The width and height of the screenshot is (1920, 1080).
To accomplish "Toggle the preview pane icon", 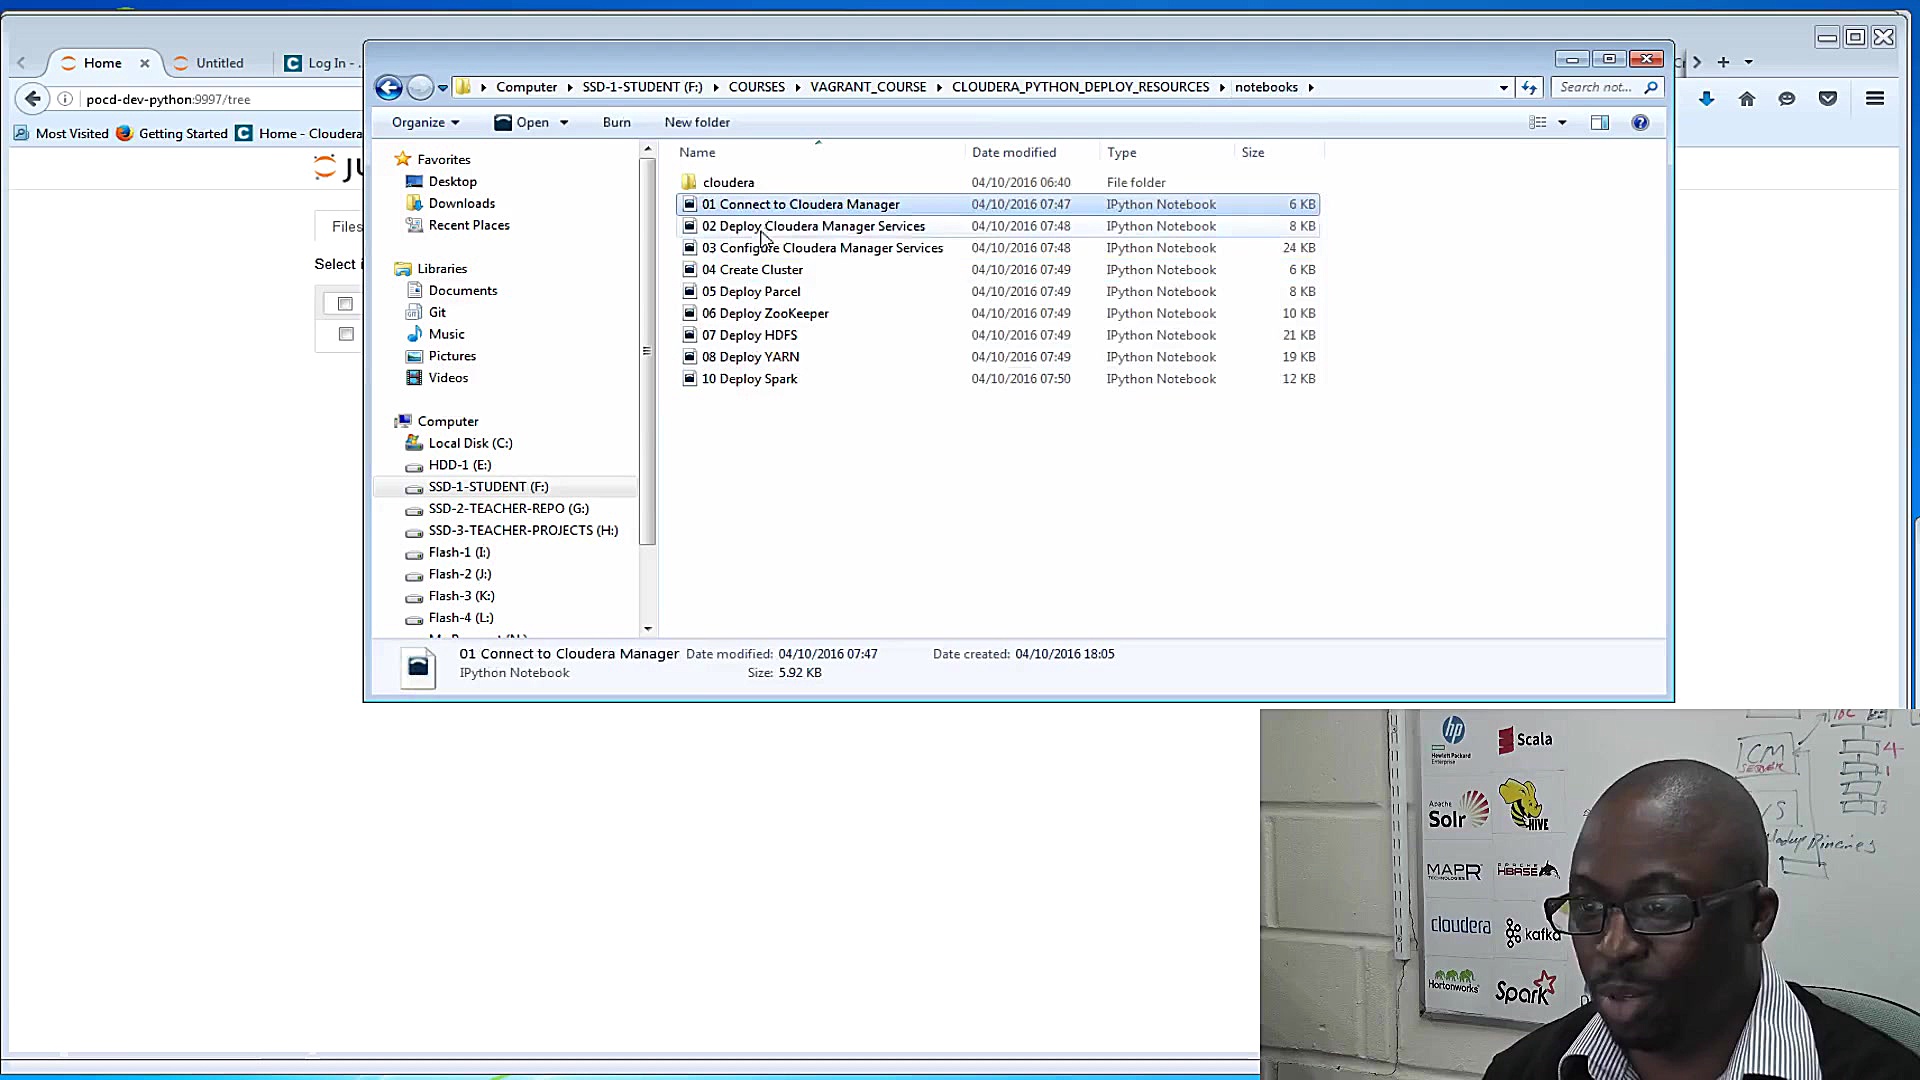I will [x=1600, y=123].
